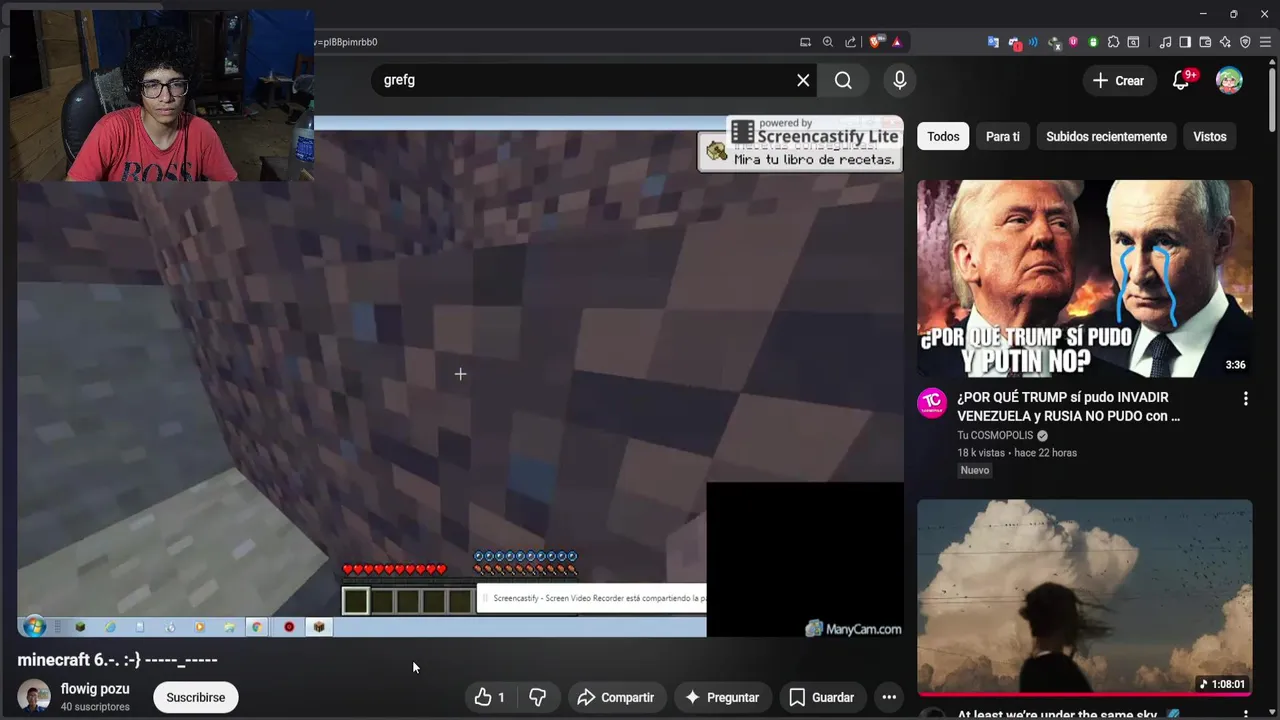Select the Todos filter chip
Screen dimensions: 1280x720
[943, 136]
